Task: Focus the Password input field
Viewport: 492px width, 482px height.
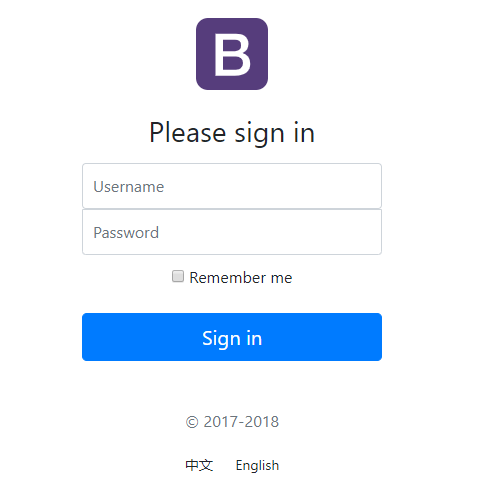Action: tap(232, 232)
